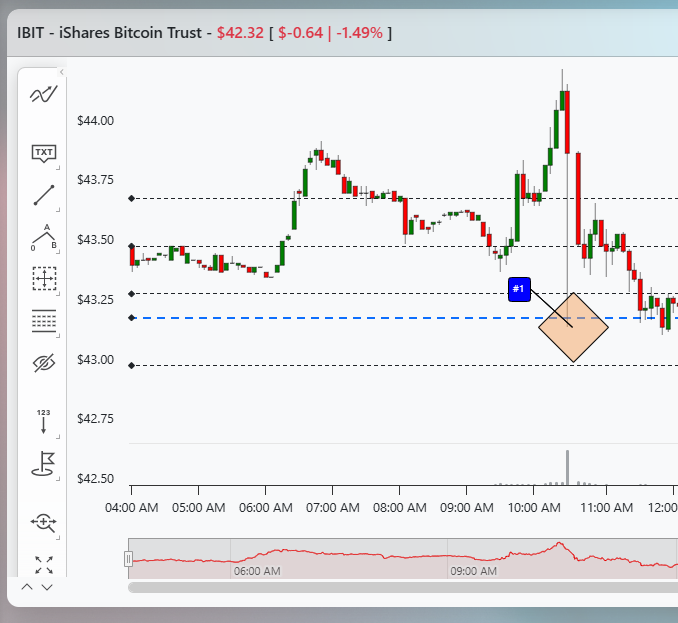
Task: Click the 09:00 AM label in navigator
Action: pyautogui.click(x=473, y=571)
